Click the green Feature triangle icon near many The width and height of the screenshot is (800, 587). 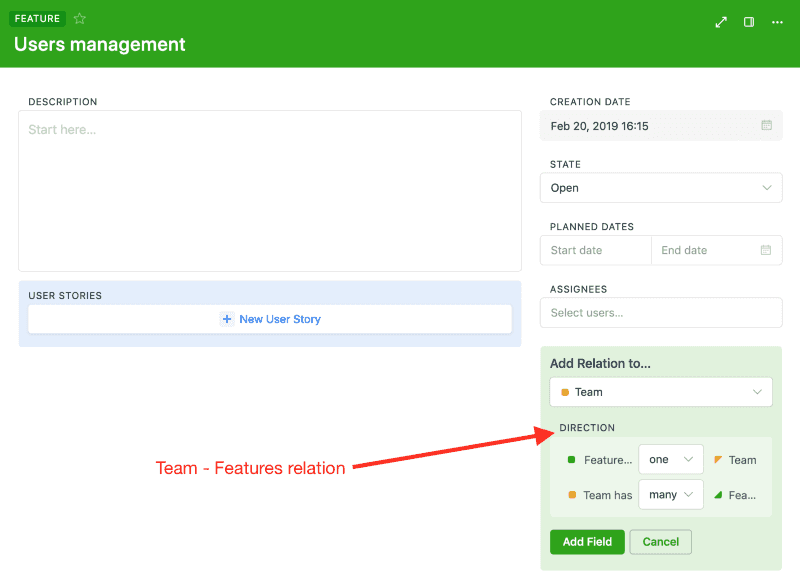pyautogui.click(x=718, y=494)
